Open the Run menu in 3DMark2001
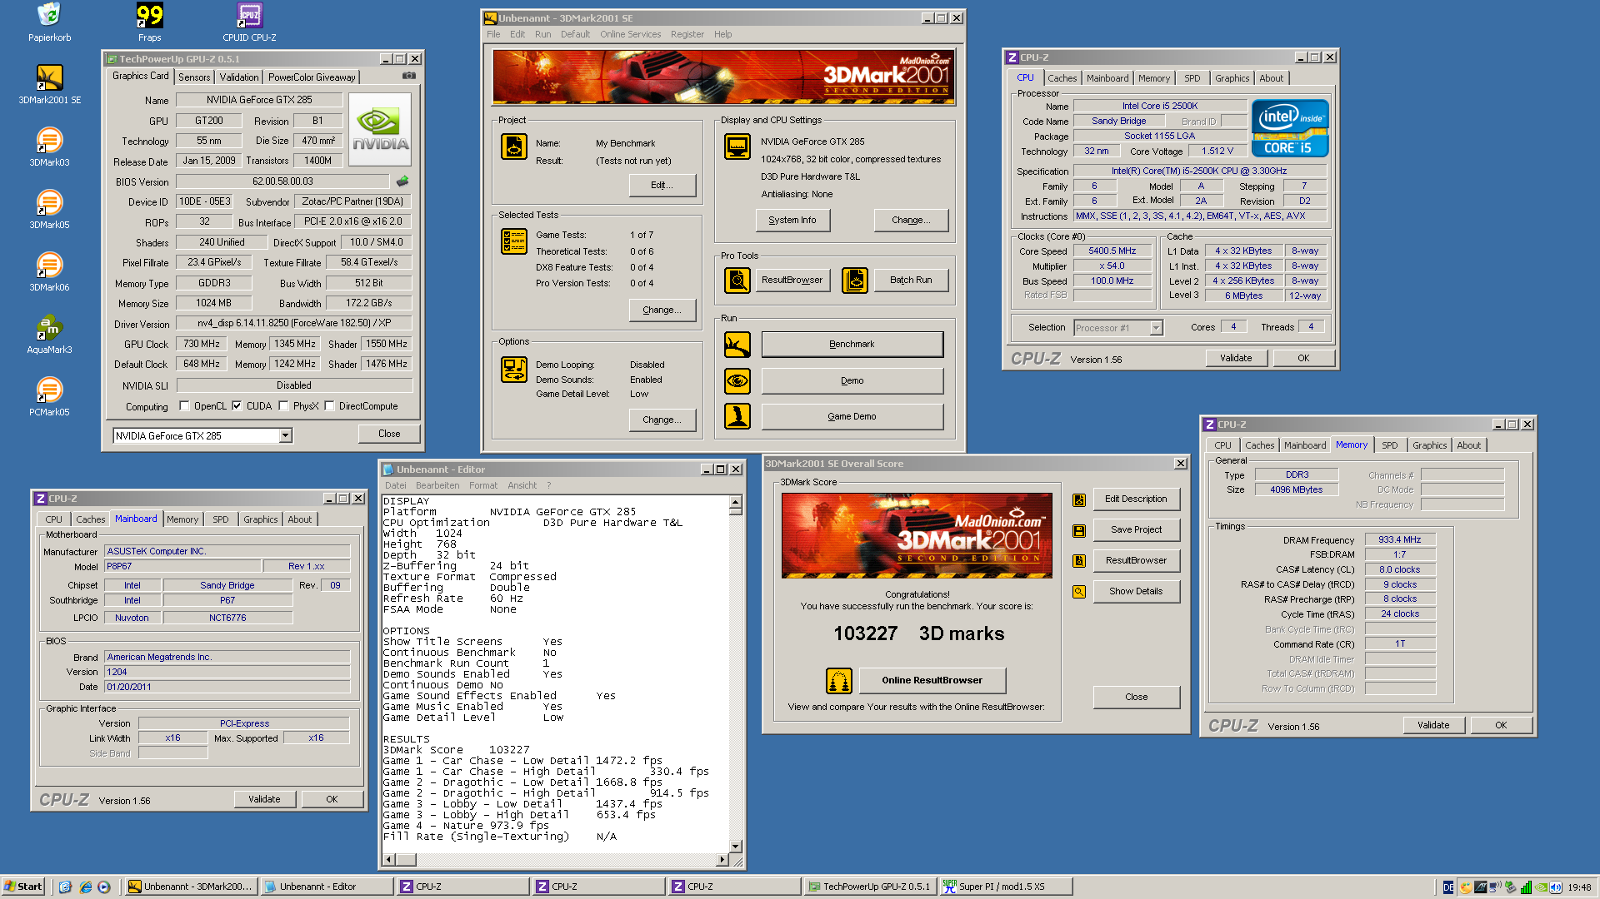 [543, 34]
